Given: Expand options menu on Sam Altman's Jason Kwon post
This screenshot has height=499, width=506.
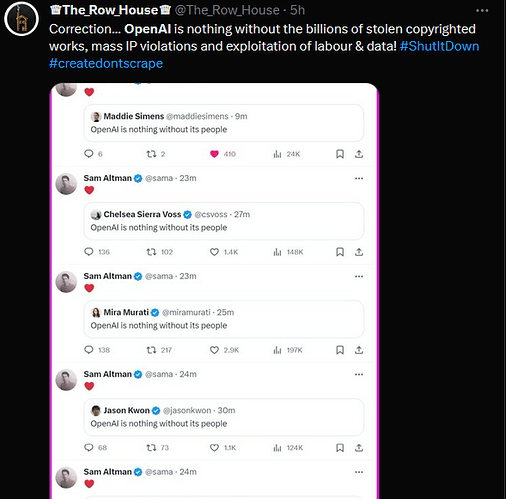Looking at the screenshot, I should coord(359,375).
